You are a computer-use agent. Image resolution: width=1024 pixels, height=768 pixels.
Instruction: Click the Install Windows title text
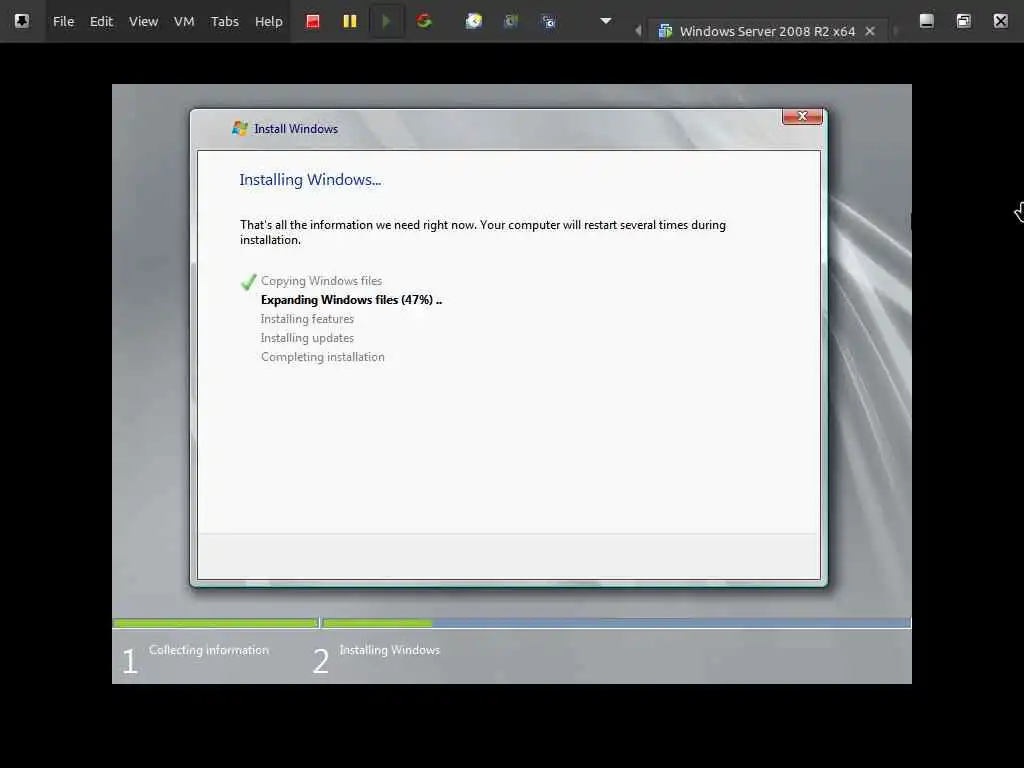coord(296,129)
